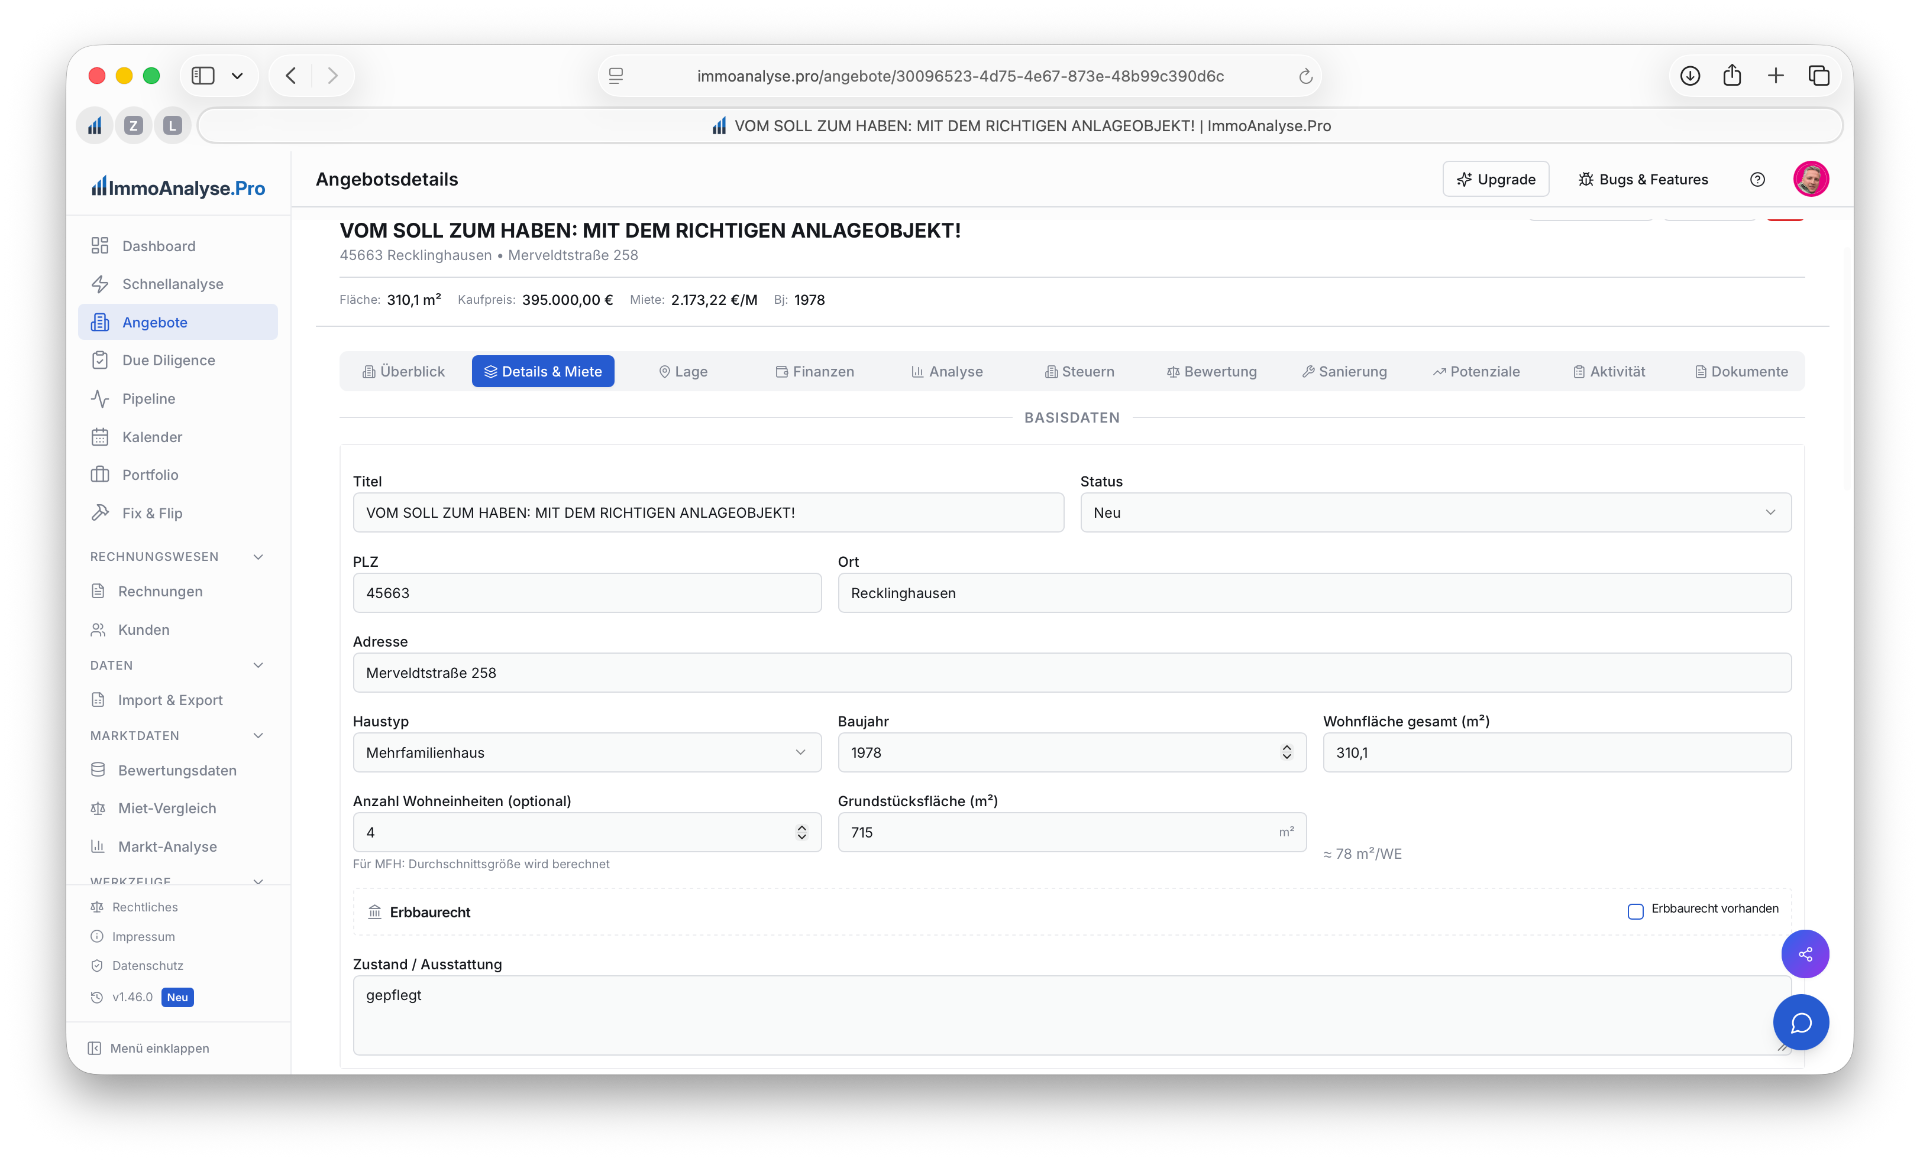Open Due Diligence in sidebar

click(x=178, y=360)
